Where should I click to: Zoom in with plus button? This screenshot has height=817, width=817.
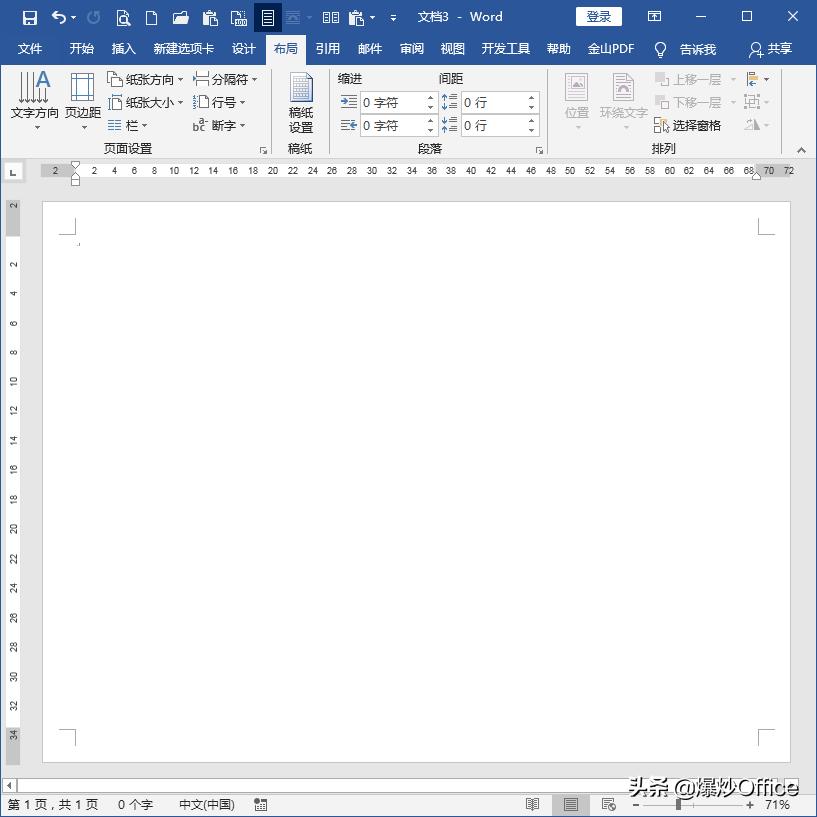tap(750, 805)
